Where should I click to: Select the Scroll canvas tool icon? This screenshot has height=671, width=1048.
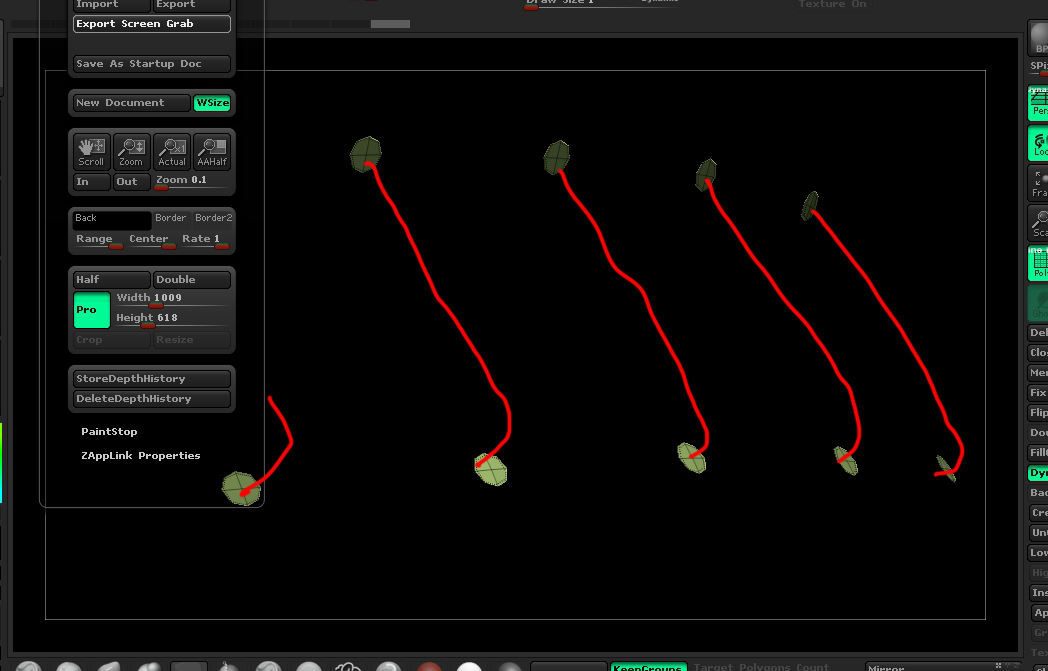pyautogui.click(x=92, y=152)
